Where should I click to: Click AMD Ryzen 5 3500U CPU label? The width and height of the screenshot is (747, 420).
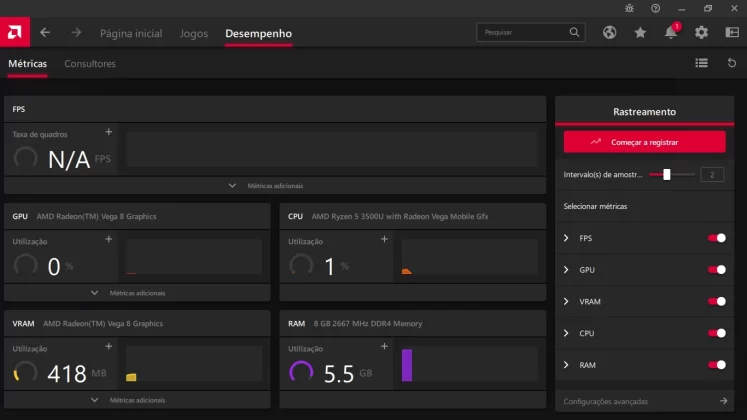click(400, 216)
